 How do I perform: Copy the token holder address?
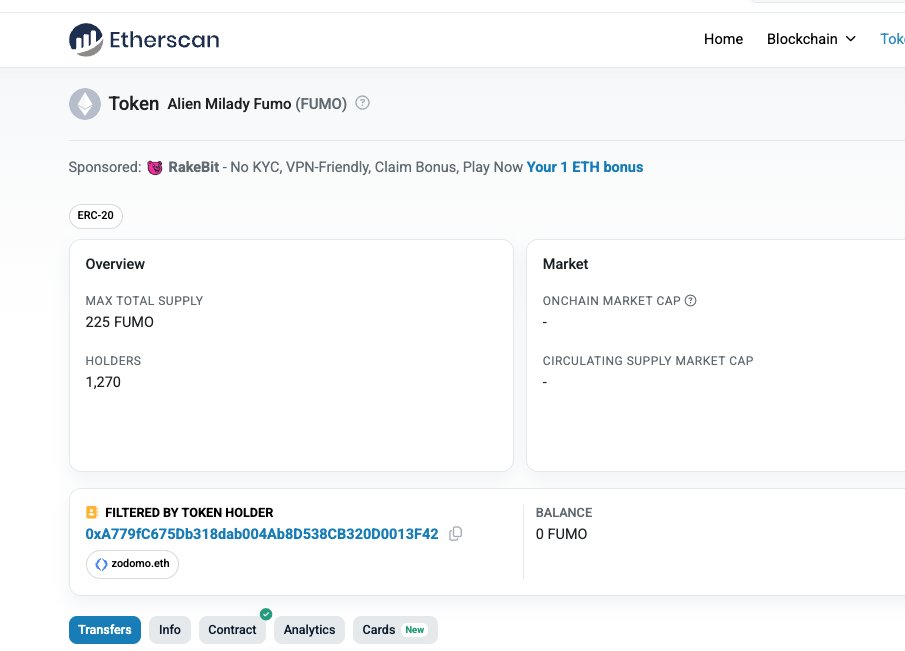tap(455, 534)
